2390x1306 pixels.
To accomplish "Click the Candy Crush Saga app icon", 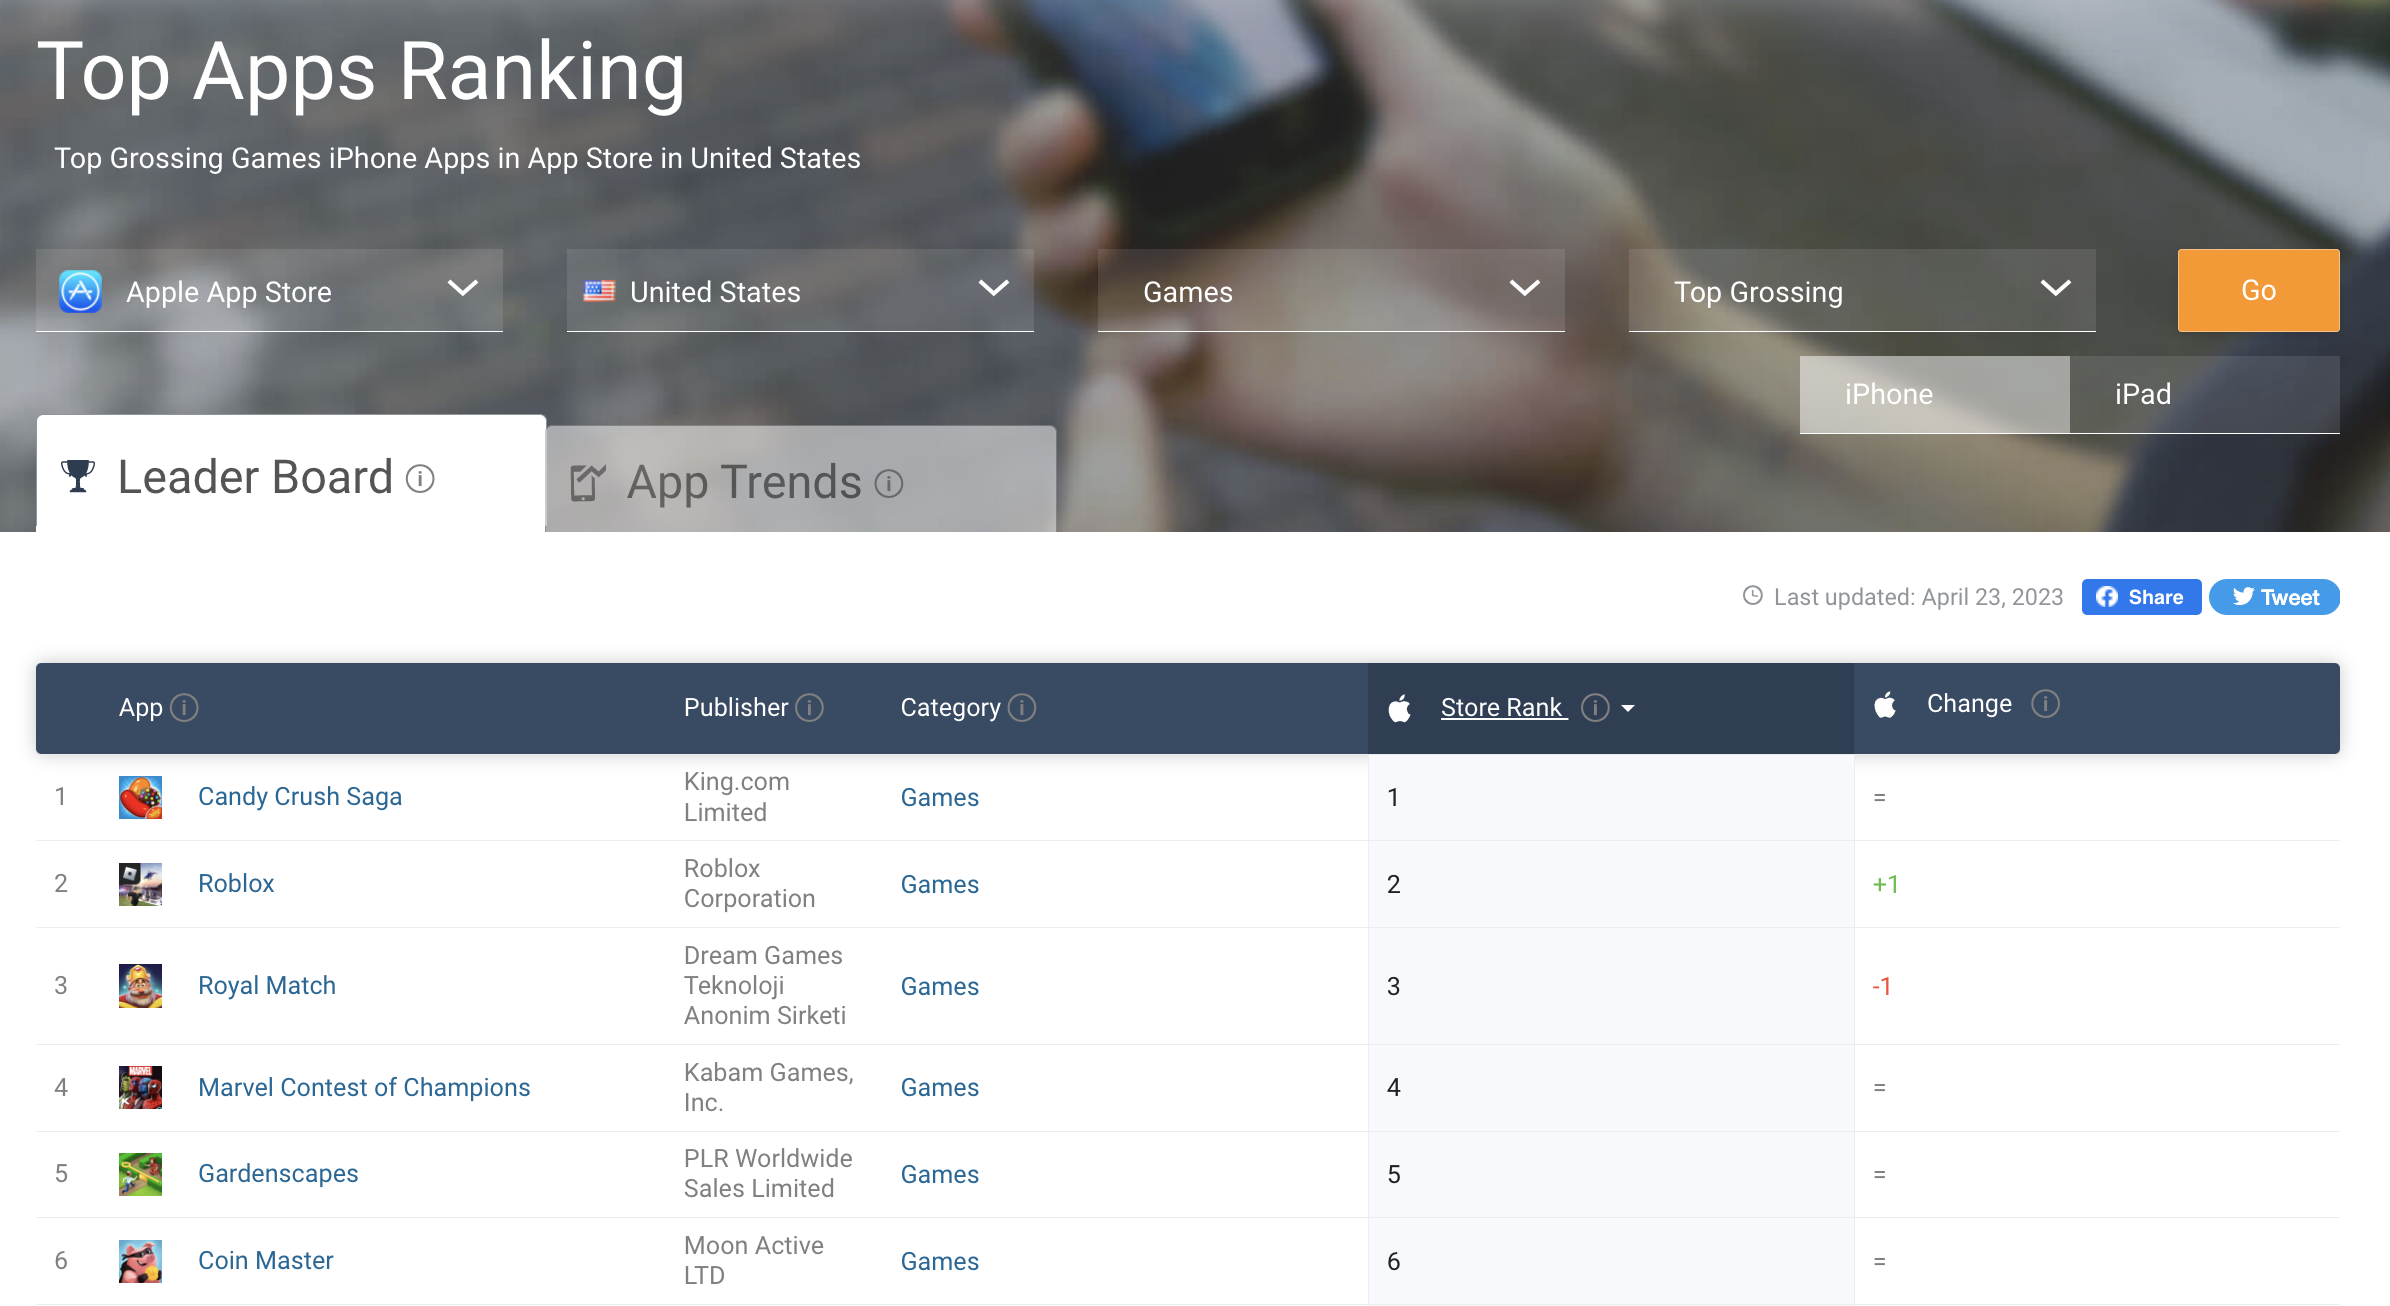I will [x=140, y=797].
